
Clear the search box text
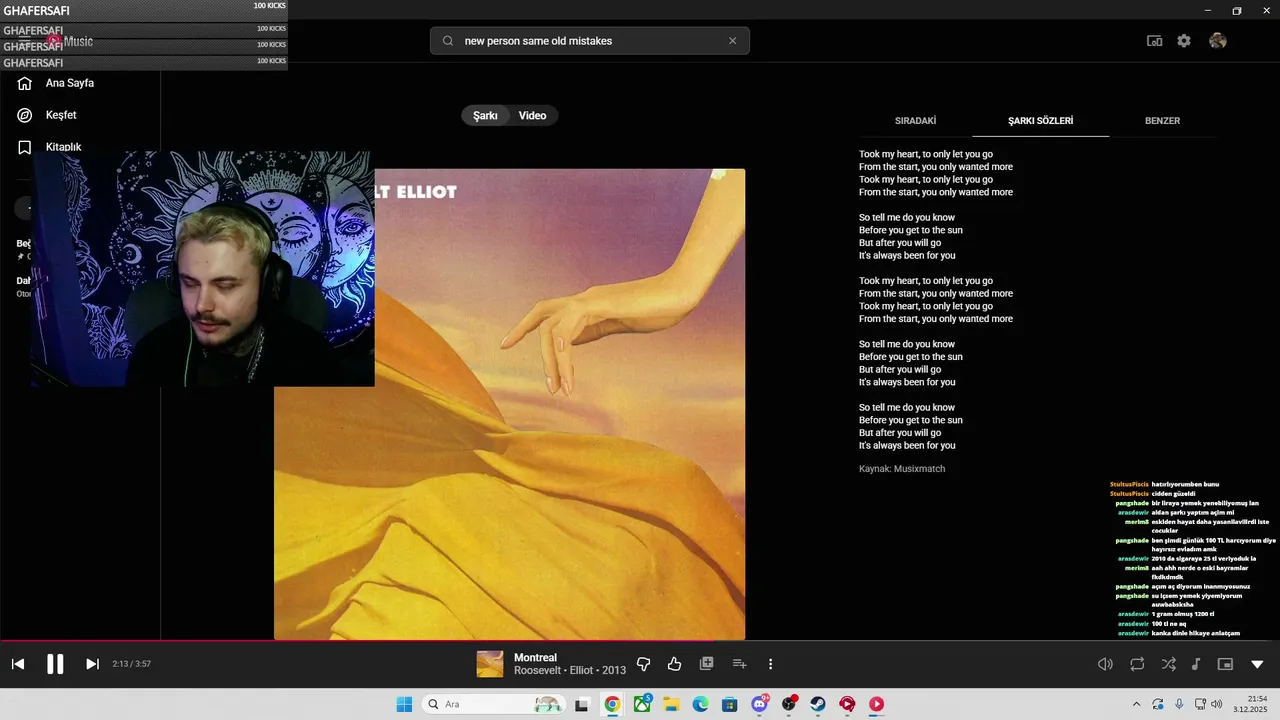click(x=732, y=41)
